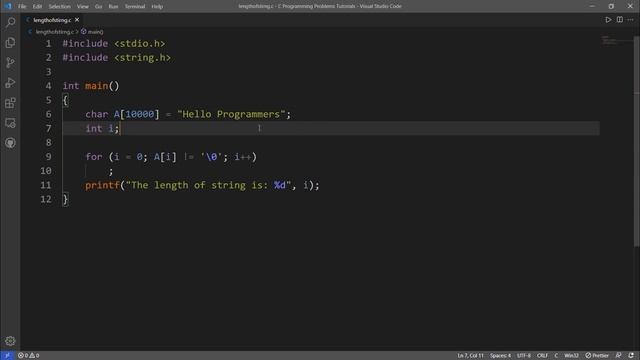Change Spaces: 4 indentation setting
The height and width of the screenshot is (360, 640).
tap(500, 356)
